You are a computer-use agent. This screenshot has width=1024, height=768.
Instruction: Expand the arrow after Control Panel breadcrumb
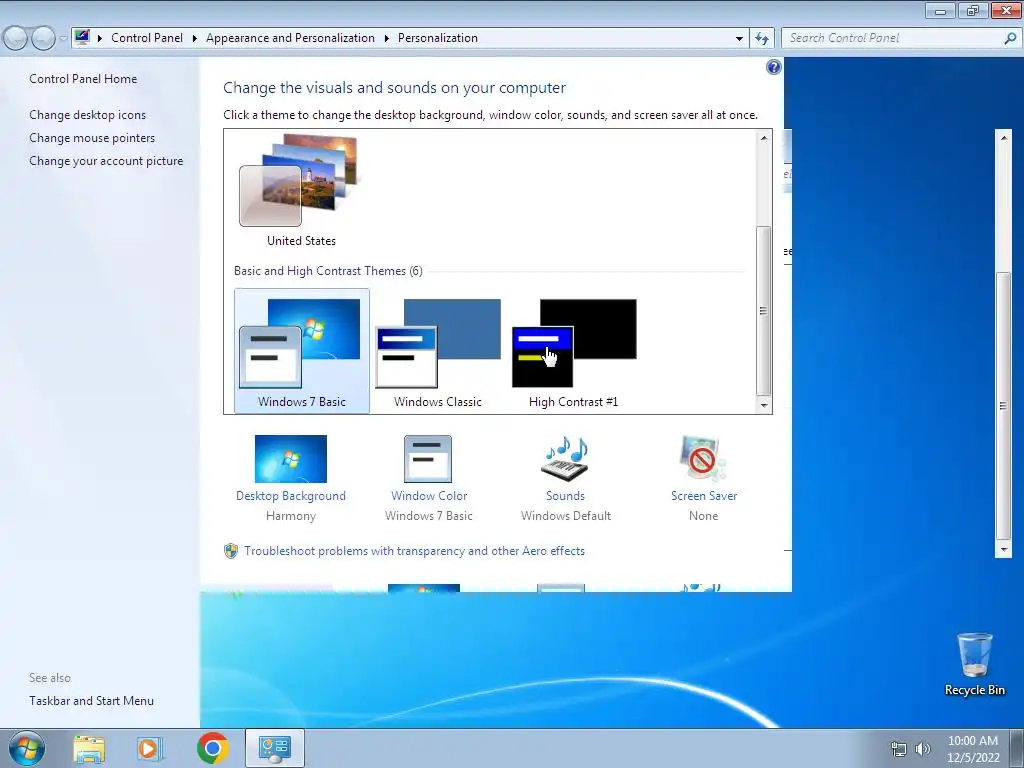click(x=195, y=39)
